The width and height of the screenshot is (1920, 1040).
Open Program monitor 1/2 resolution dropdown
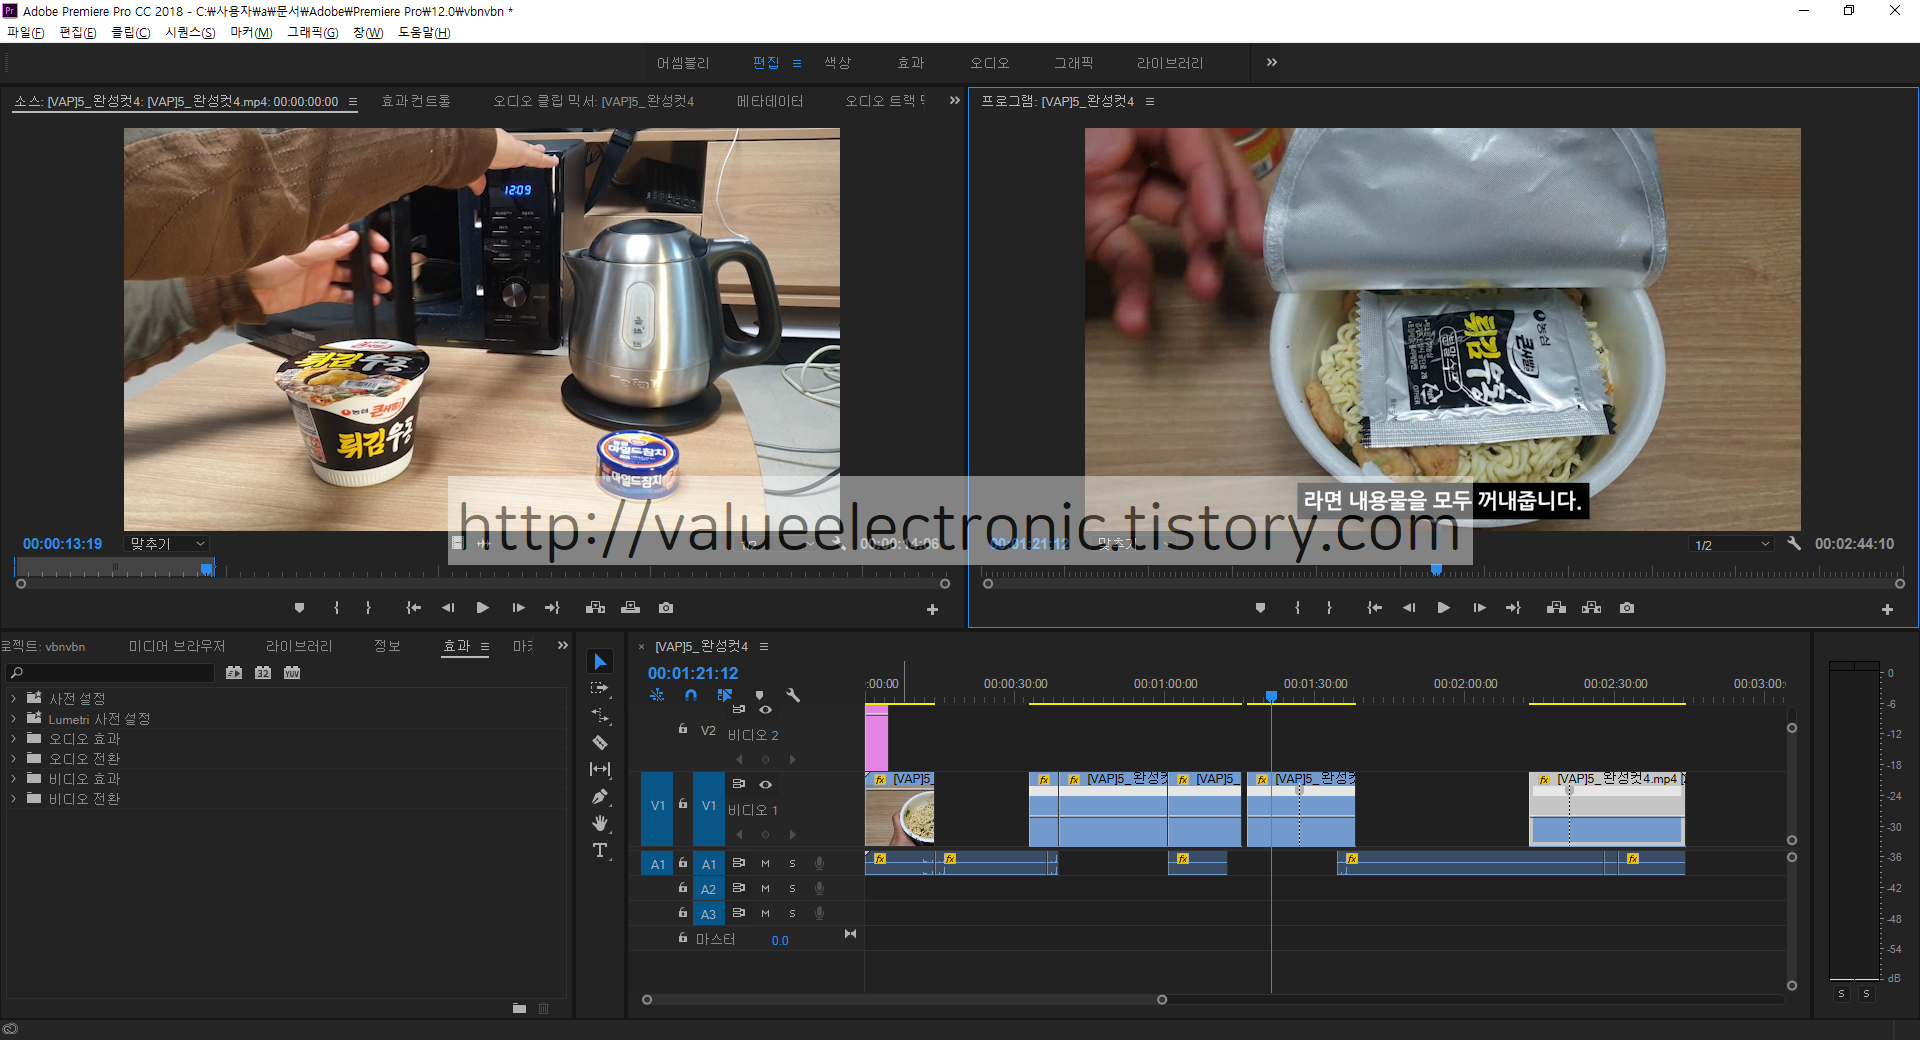(1732, 544)
